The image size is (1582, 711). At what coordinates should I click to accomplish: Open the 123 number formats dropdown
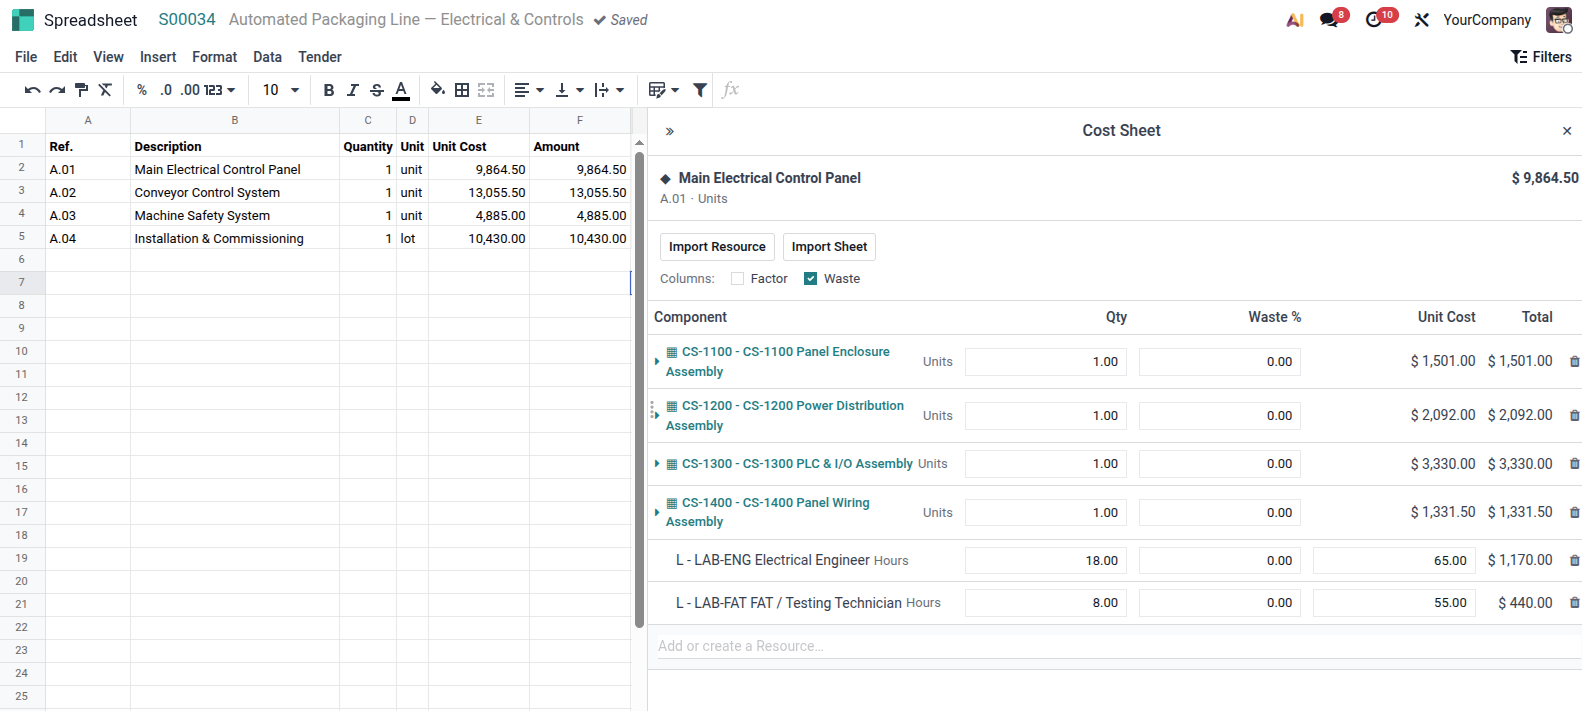[220, 90]
